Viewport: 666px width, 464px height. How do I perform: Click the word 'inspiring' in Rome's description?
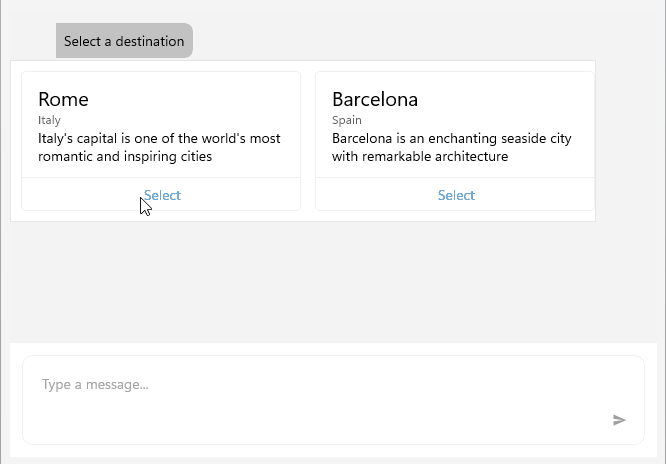coord(152,156)
